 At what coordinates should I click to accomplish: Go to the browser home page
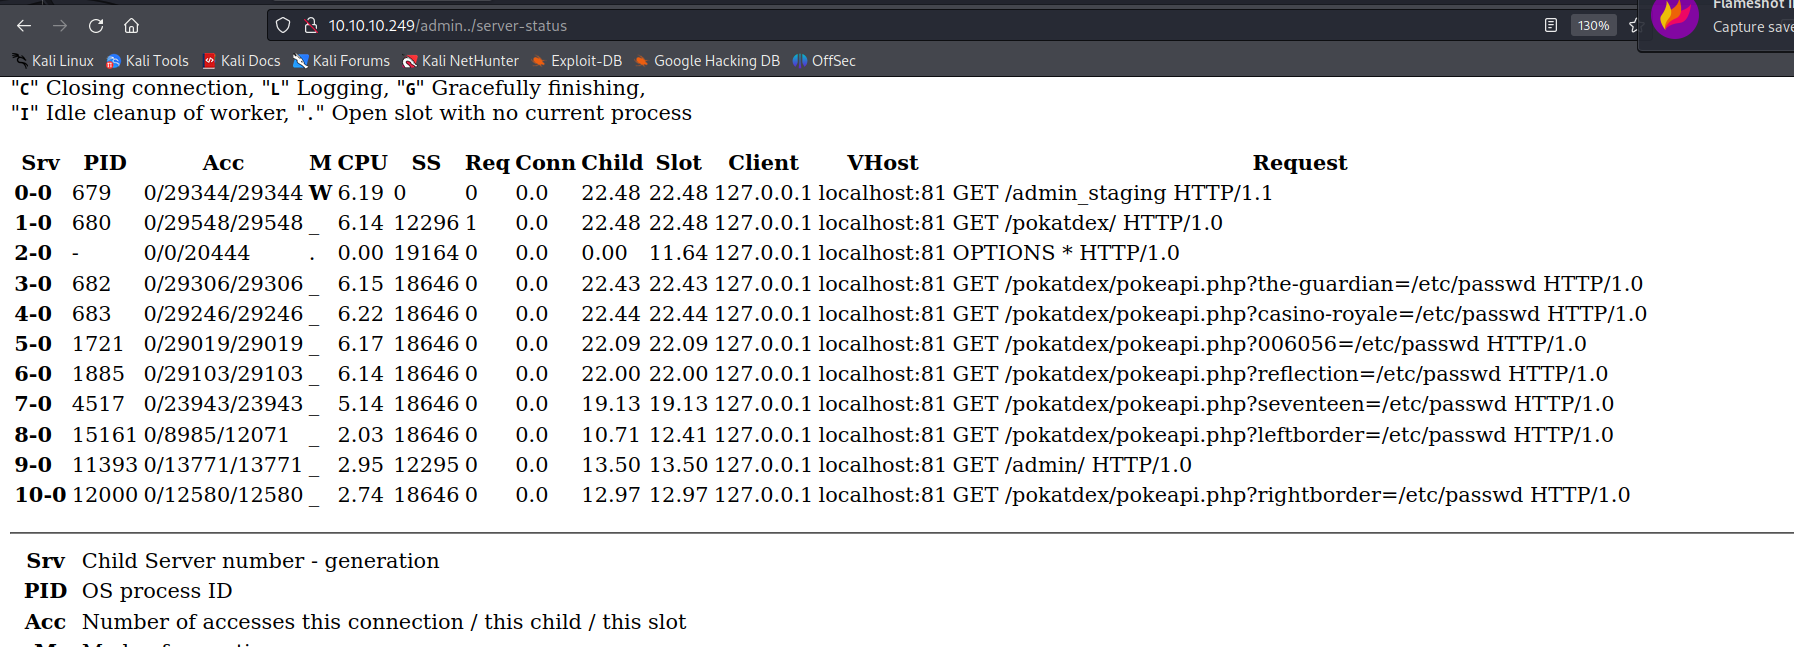click(x=131, y=26)
